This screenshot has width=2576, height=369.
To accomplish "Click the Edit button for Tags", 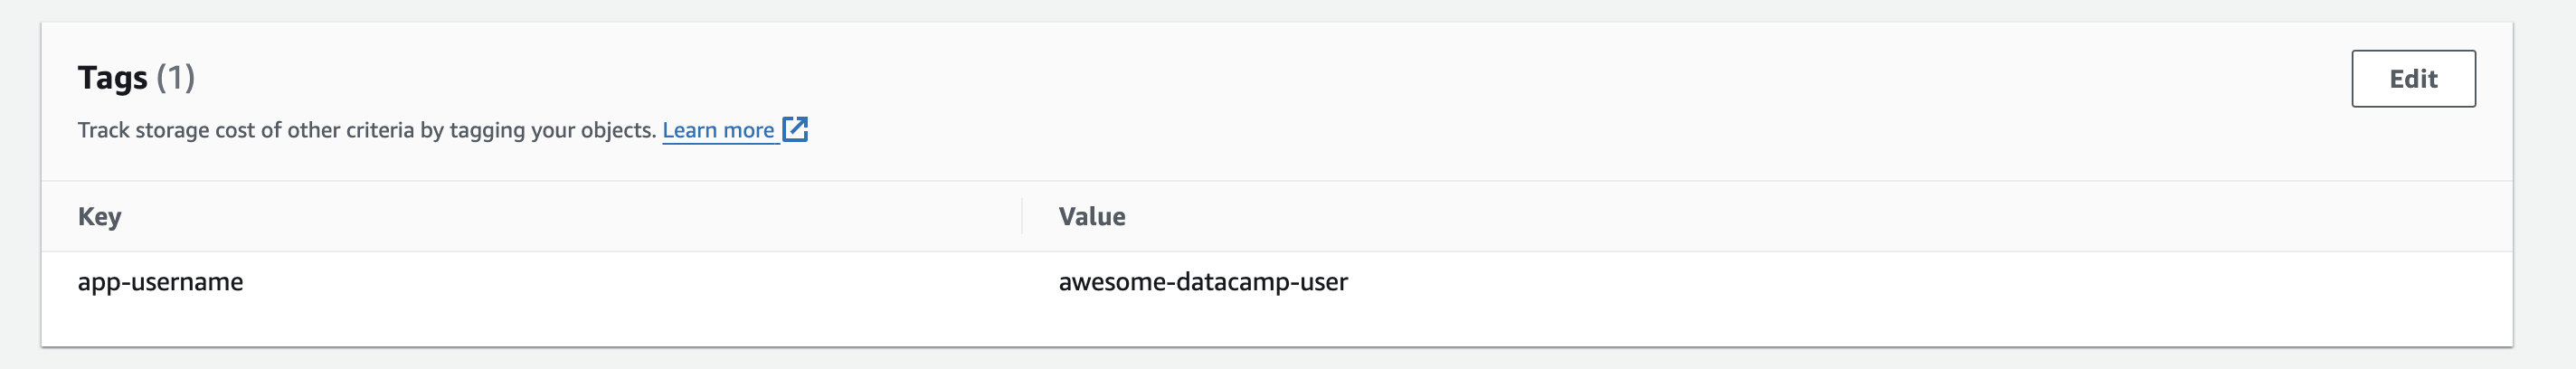I will tap(2413, 78).
